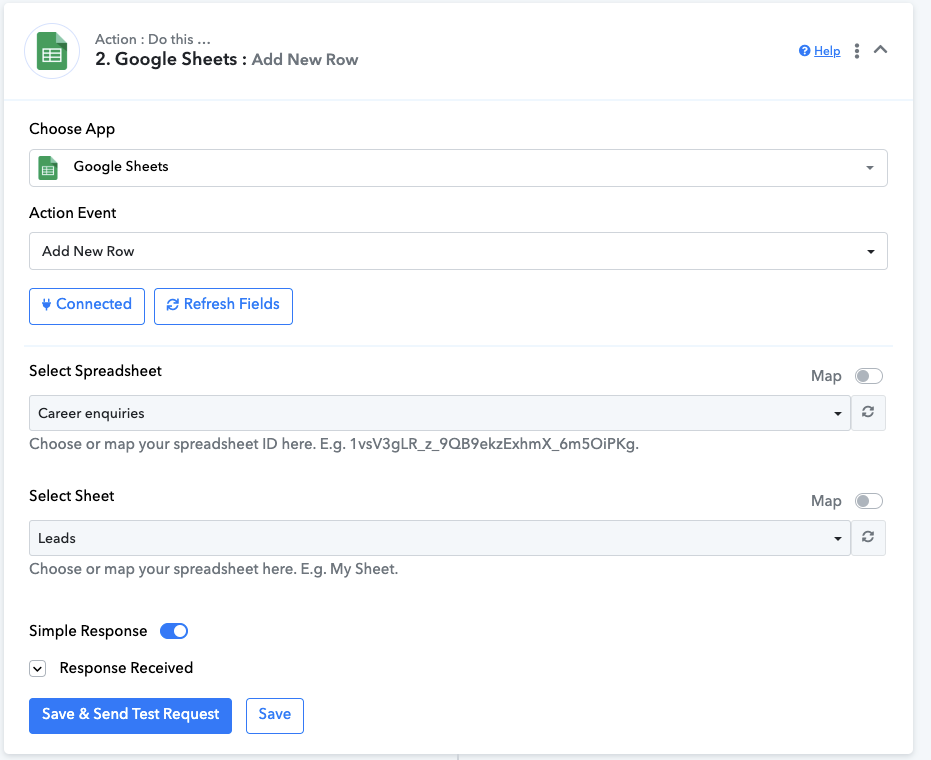The width and height of the screenshot is (931, 760).
Task: Click the 'Action Event' label
Action: pos(72,213)
